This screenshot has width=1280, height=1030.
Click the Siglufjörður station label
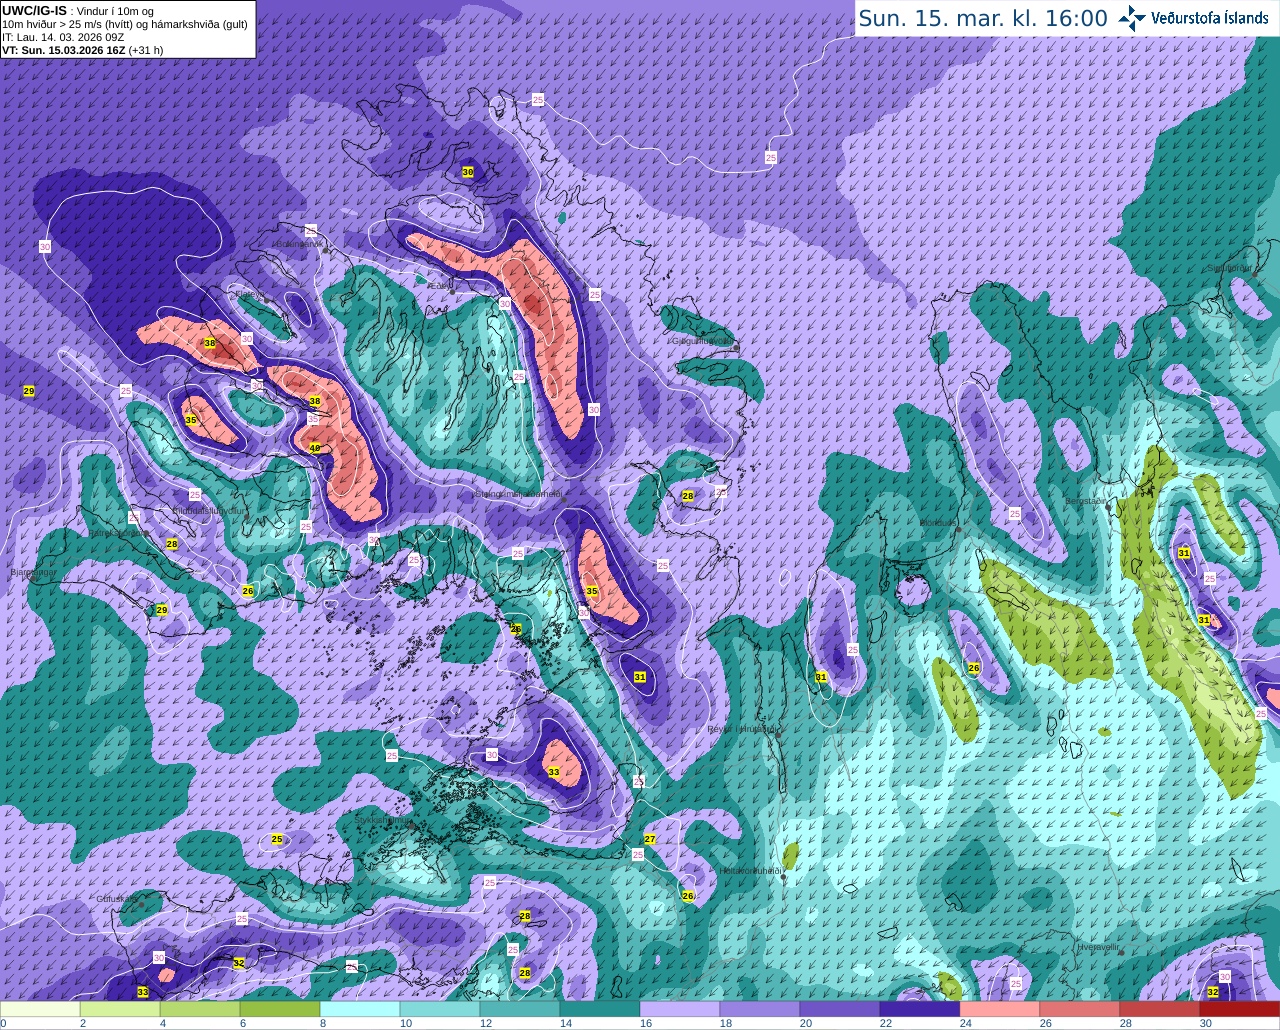point(1229,268)
